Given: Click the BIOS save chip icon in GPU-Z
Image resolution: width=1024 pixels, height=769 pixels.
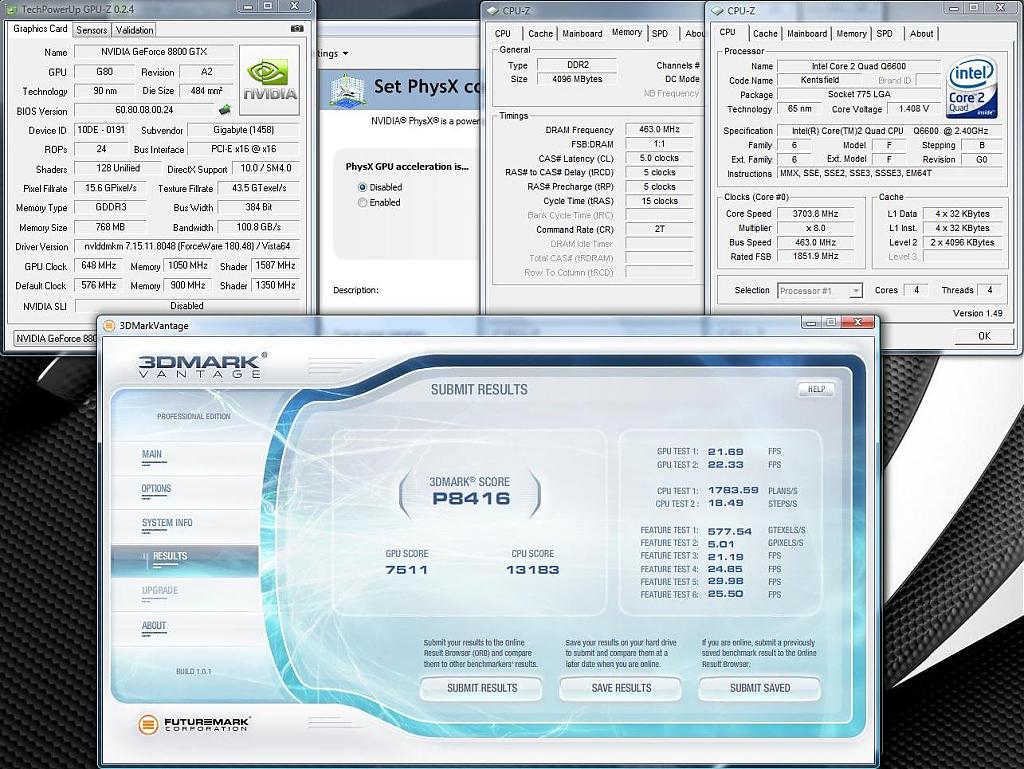Looking at the screenshot, I should coord(225,110).
